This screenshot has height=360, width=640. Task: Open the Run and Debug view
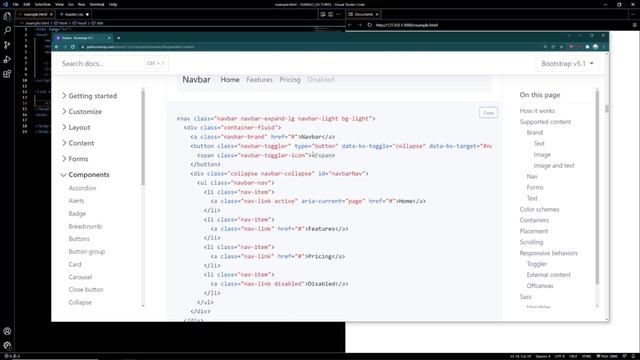click(7, 59)
